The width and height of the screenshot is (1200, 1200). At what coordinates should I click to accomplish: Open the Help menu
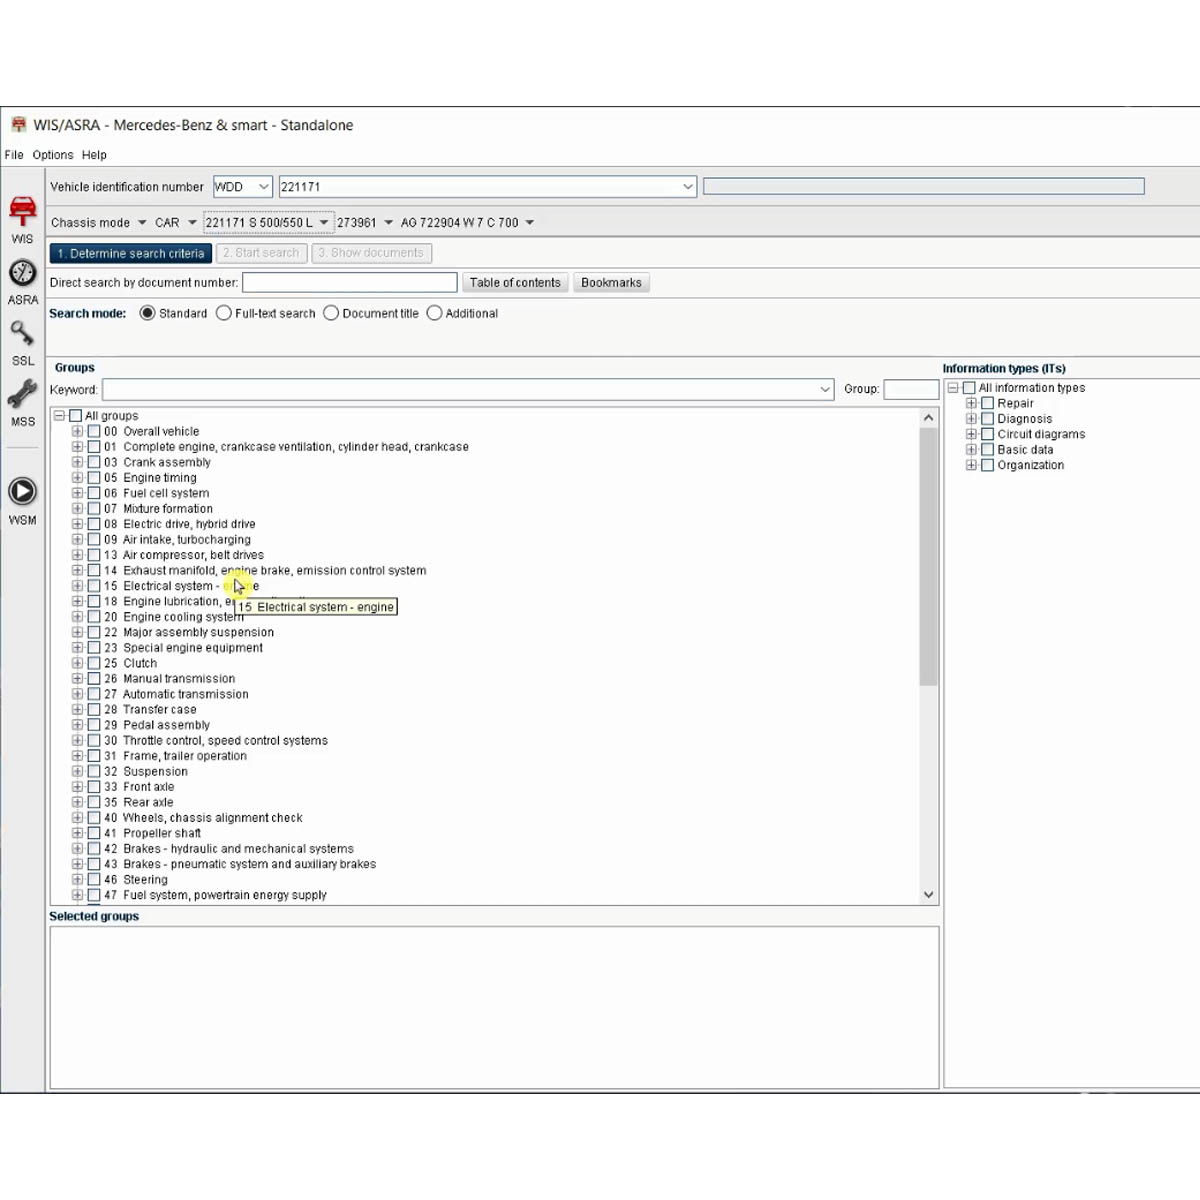point(94,155)
